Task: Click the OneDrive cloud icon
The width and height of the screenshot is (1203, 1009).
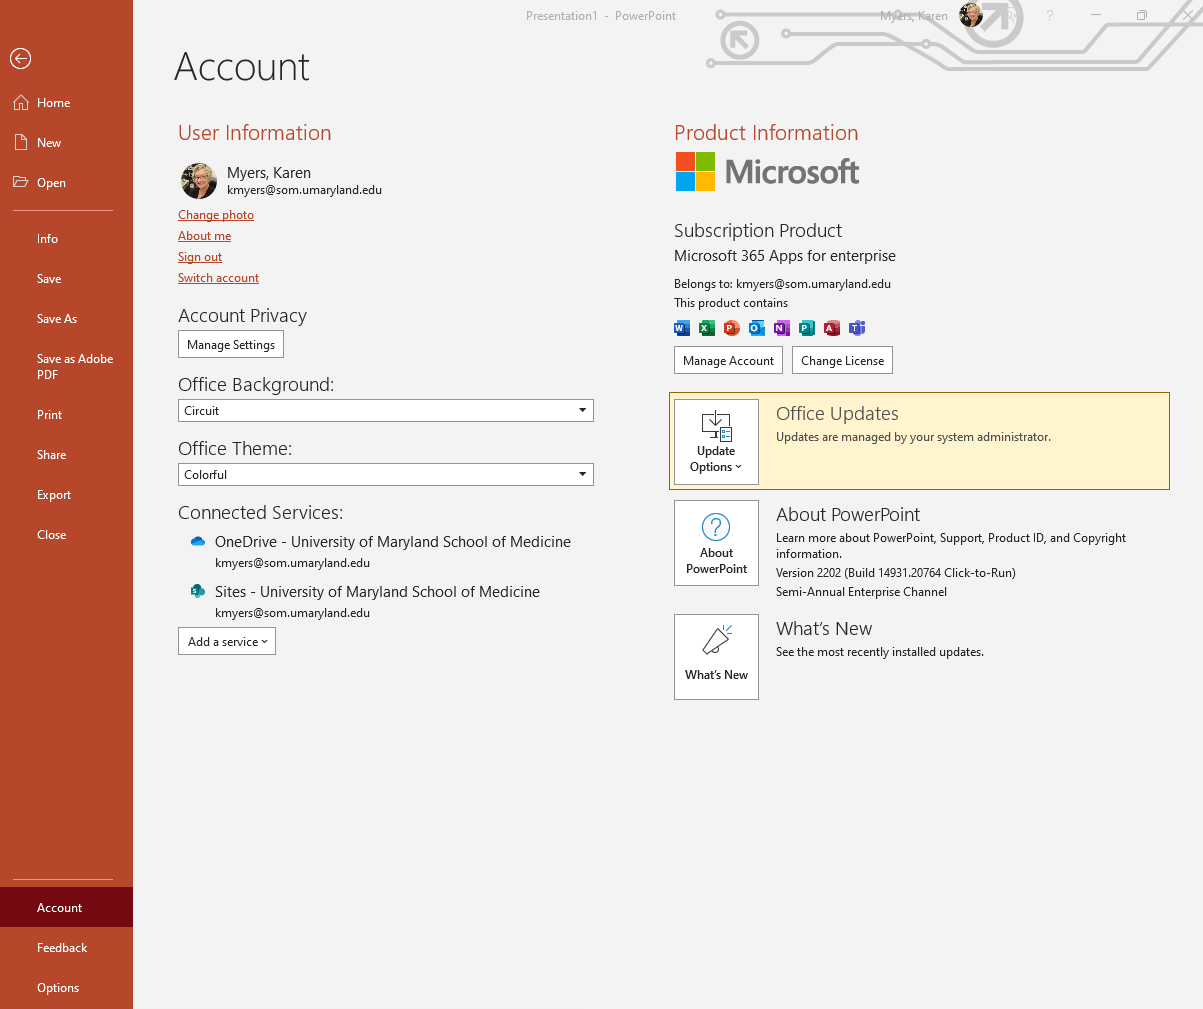Action: (x=198, y=541)
